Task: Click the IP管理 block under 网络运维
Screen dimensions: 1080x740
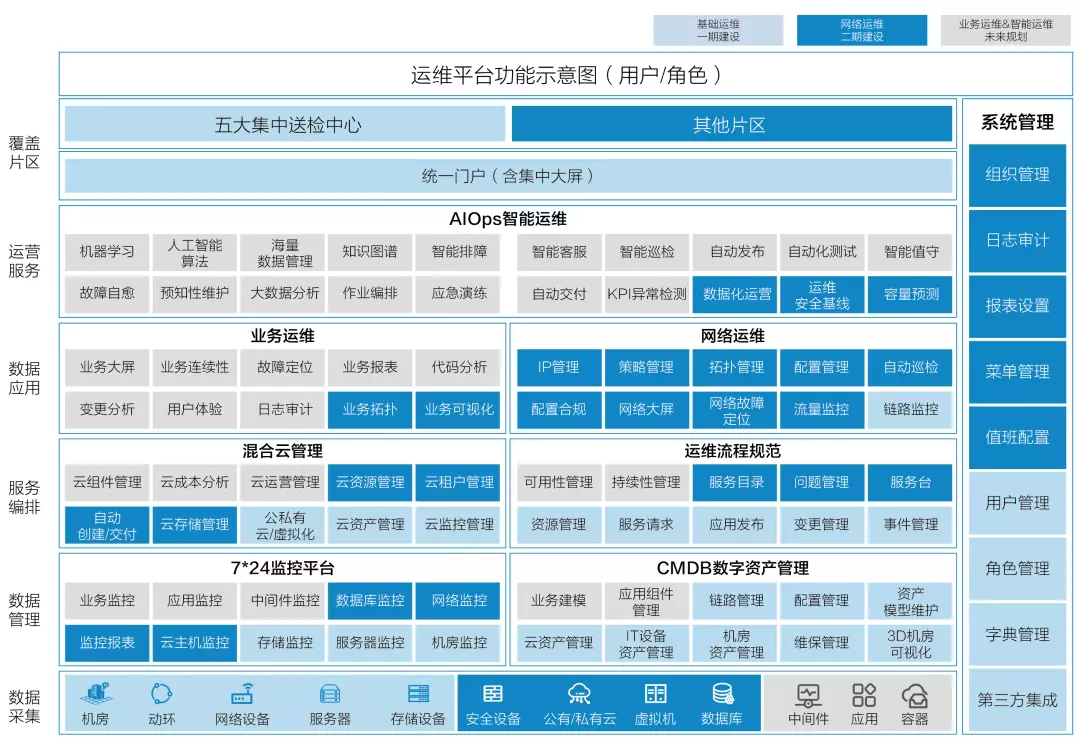Action: pyautogui.click(x=559, y=367)
